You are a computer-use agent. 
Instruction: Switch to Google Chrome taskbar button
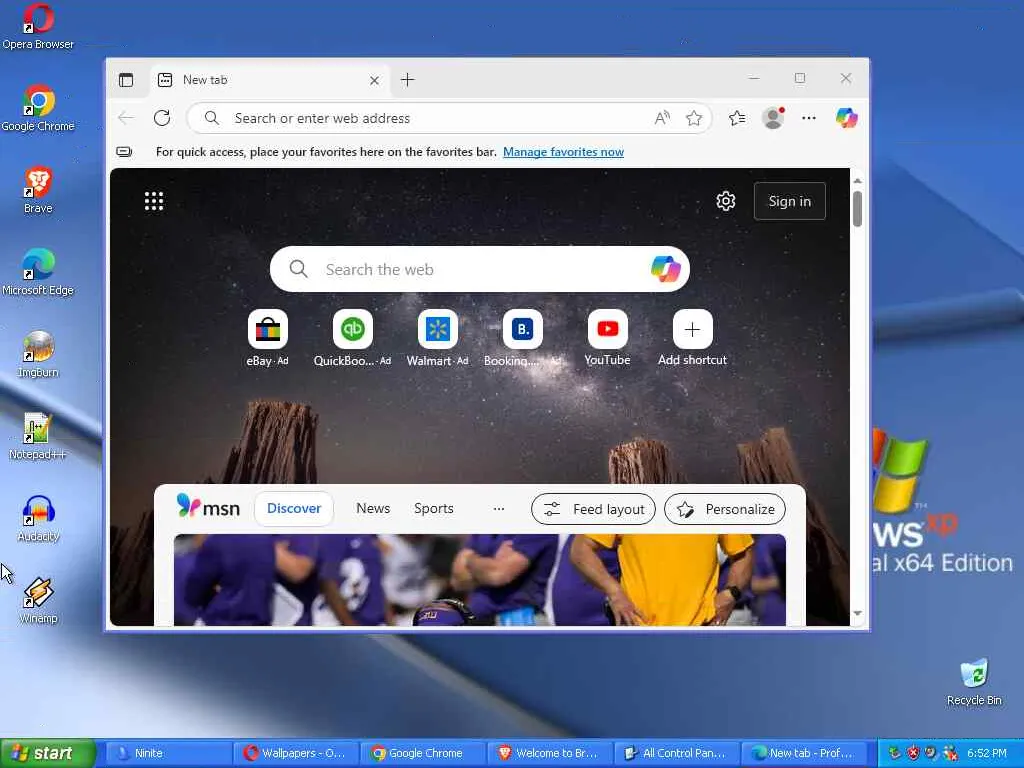[x=422, y=753]
